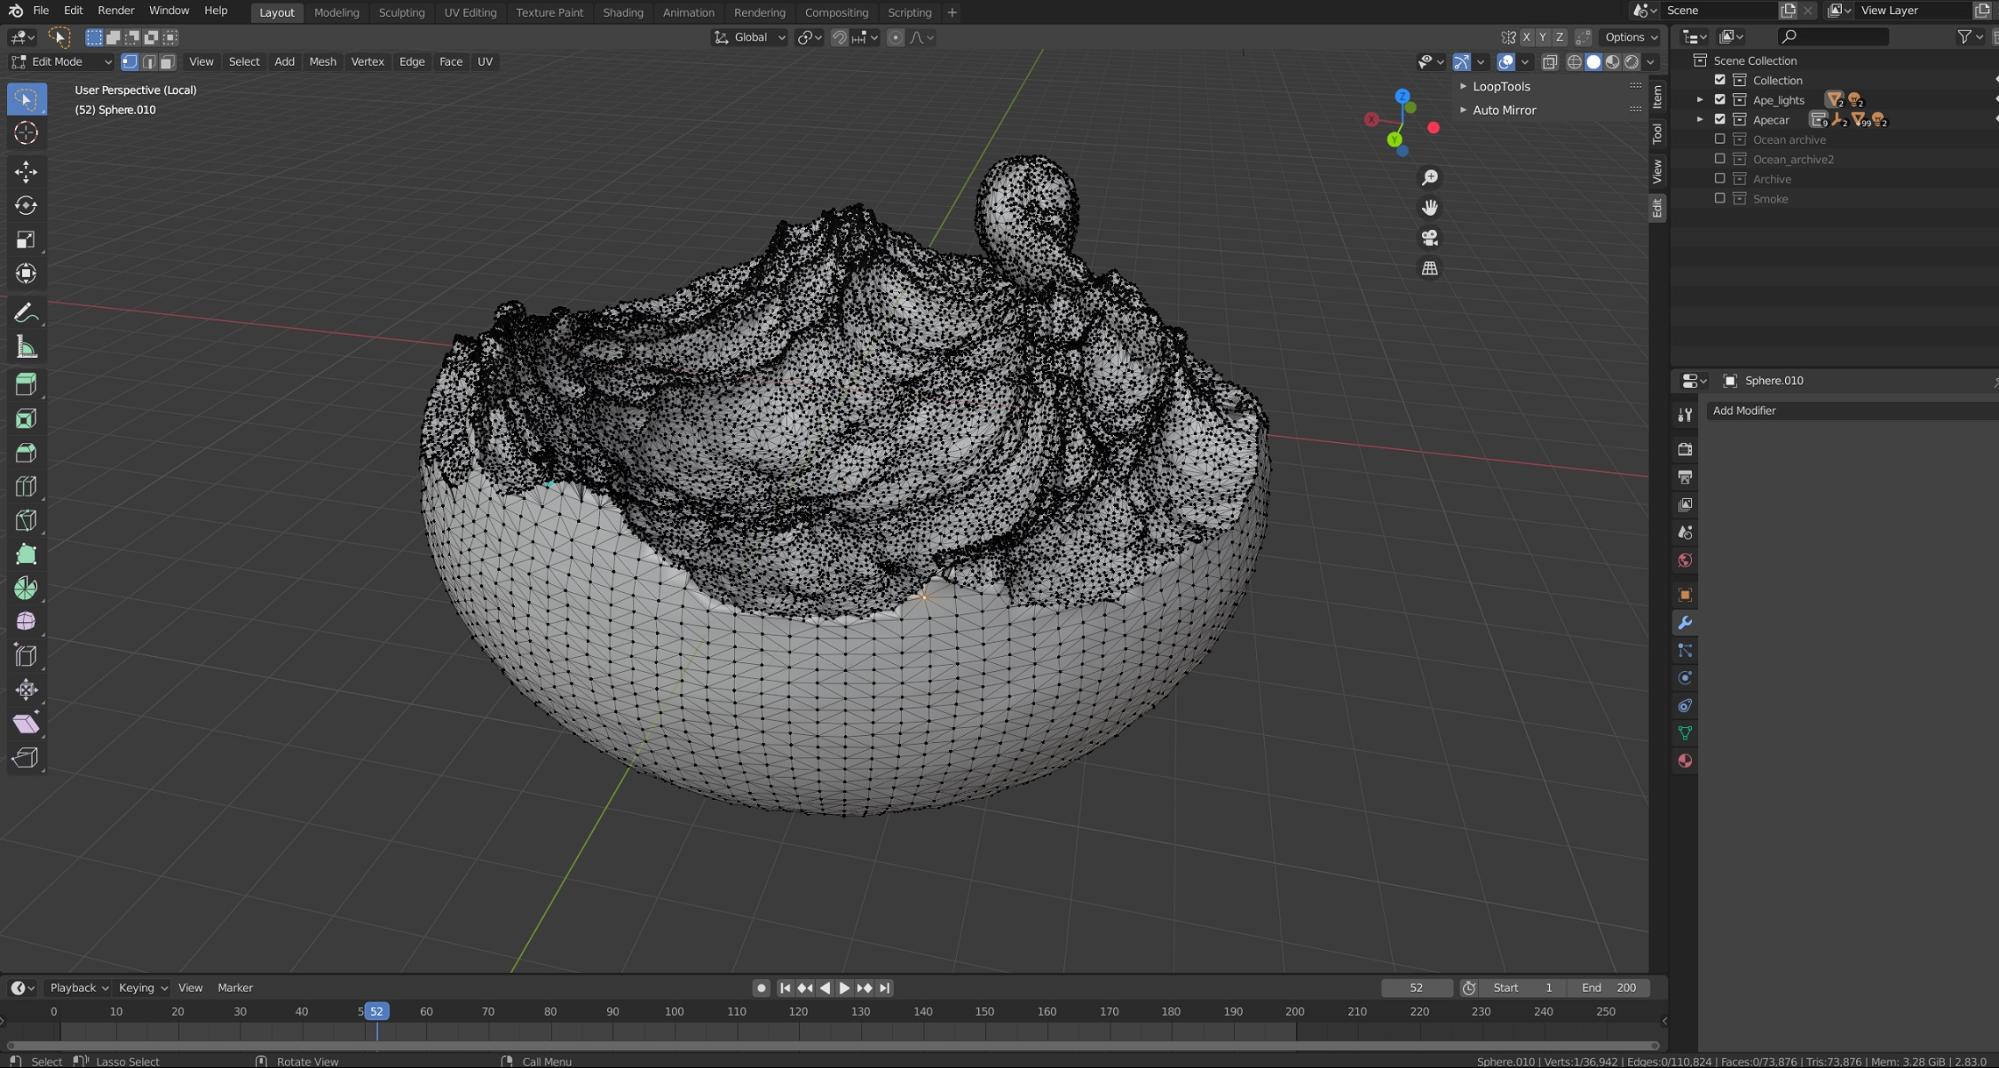Choose the Extrude Region tool
Viewport: 1999px width, 1068px height.
coord(26,384)
